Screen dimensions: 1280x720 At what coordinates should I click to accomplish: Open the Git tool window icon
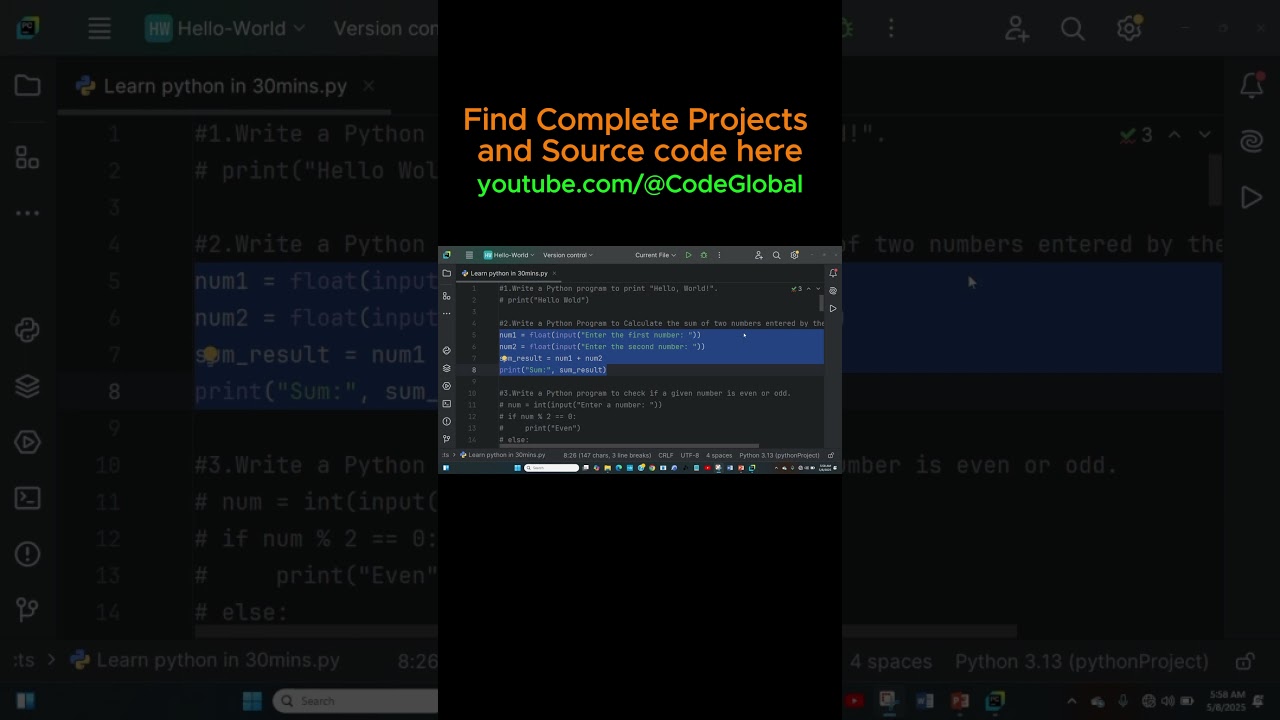click(x=447, y=438)
